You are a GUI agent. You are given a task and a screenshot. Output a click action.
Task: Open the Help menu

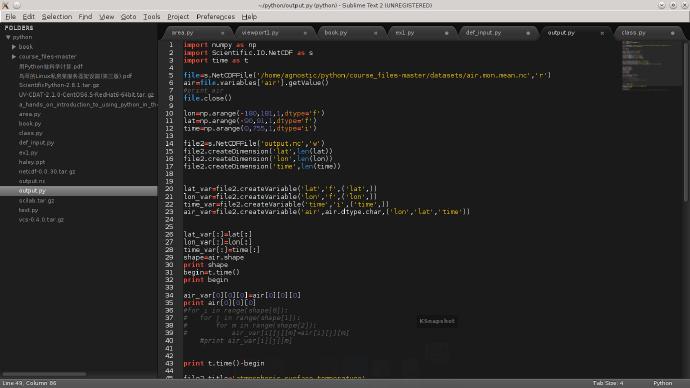coord(249,17)
